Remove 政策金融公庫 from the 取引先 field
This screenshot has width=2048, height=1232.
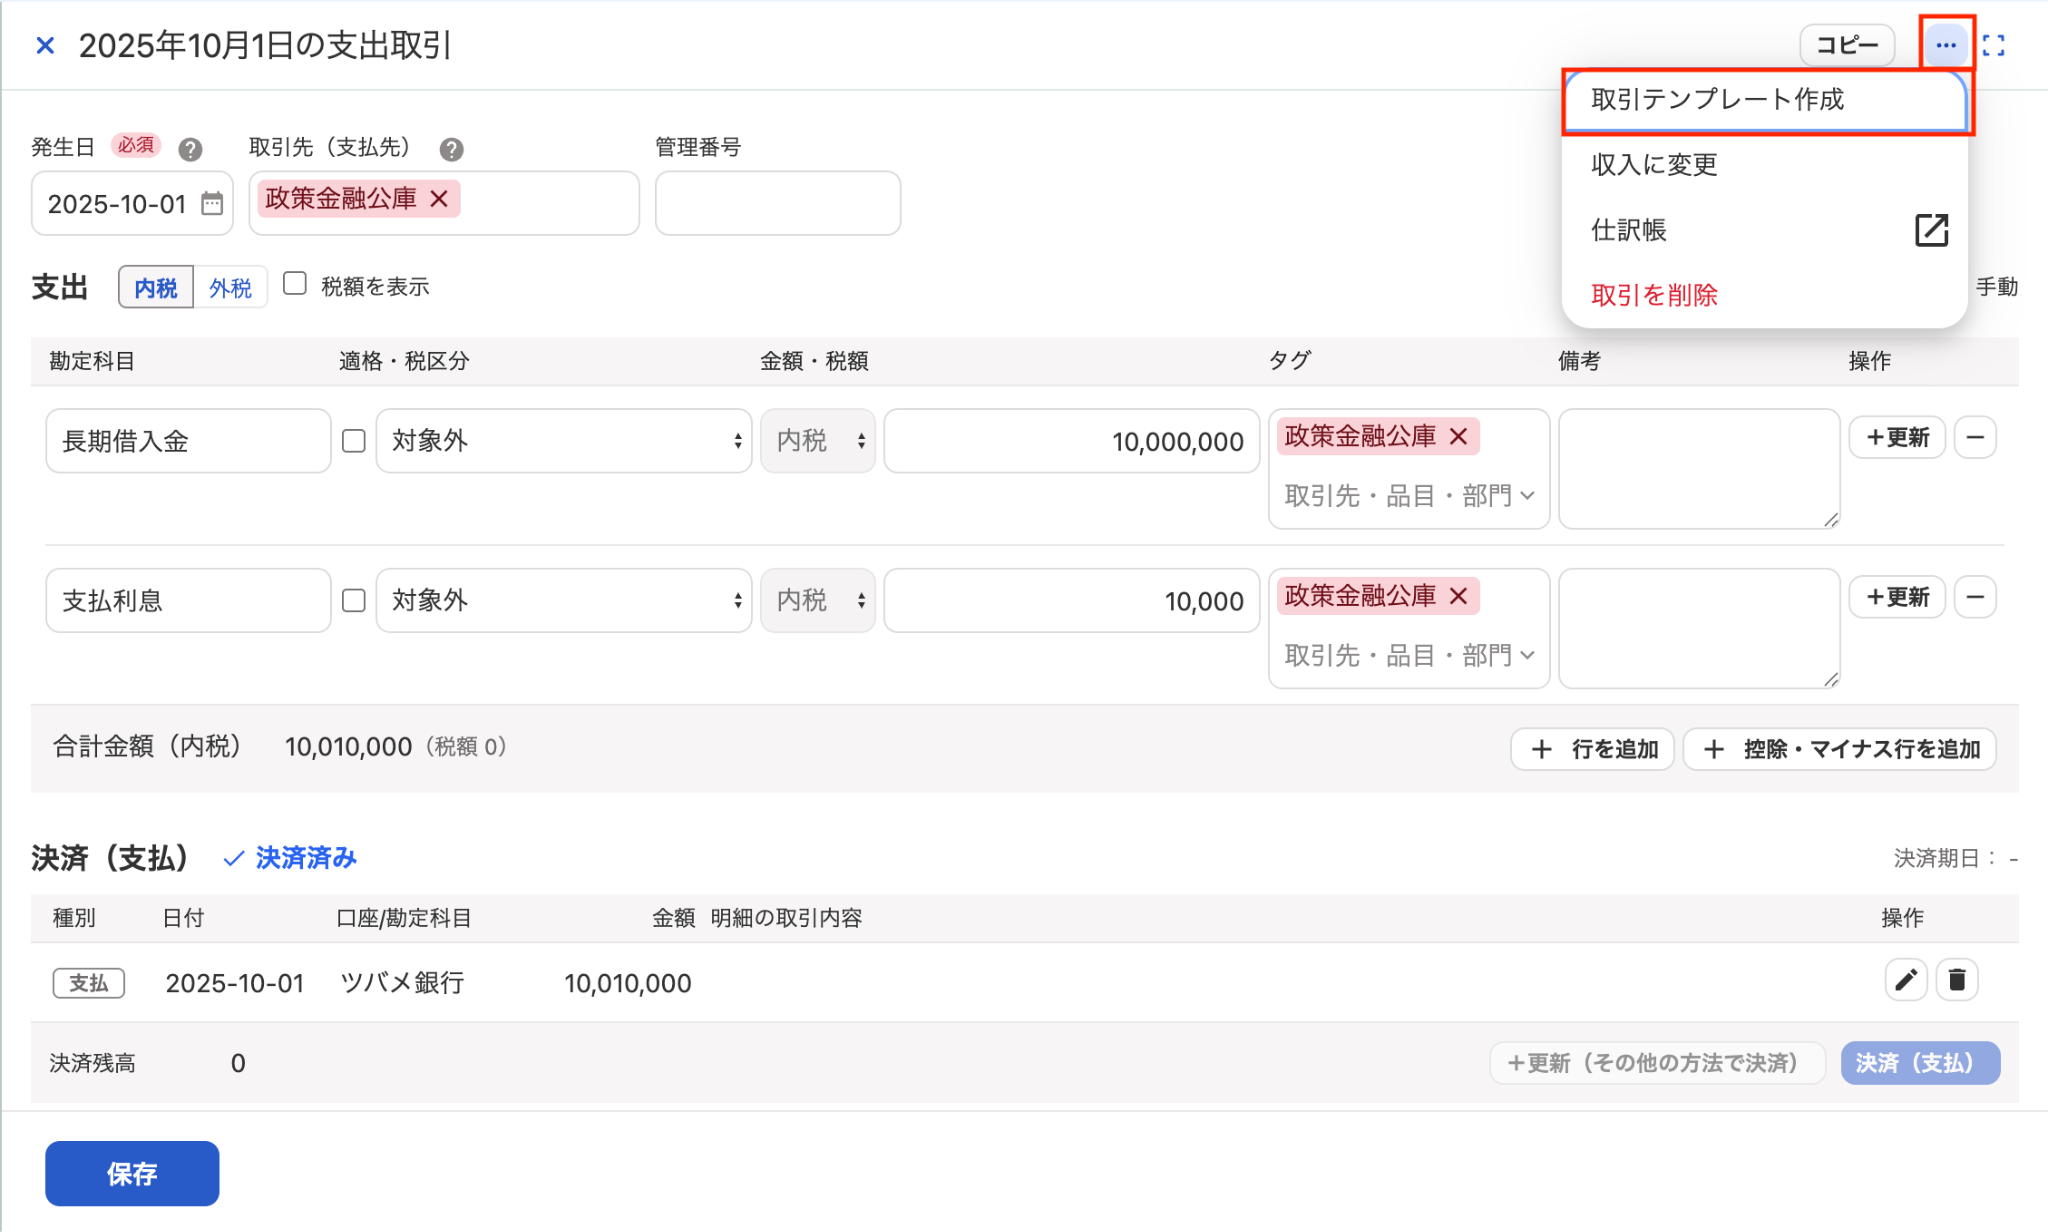point(439,199)
